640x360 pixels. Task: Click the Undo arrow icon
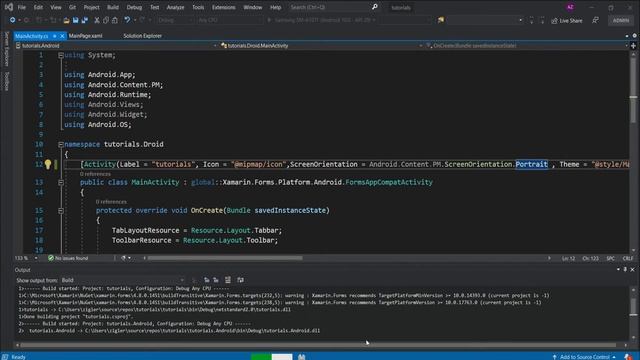[x=127, y=20]
